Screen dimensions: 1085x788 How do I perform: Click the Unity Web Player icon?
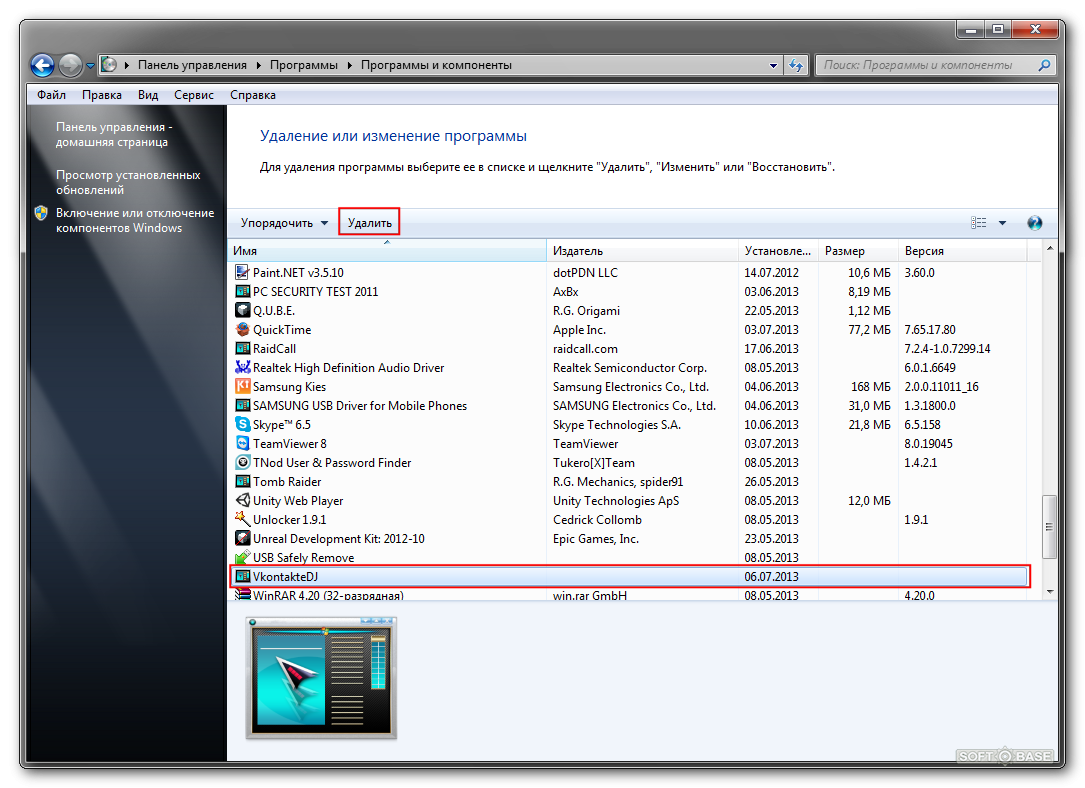[242, 500]
